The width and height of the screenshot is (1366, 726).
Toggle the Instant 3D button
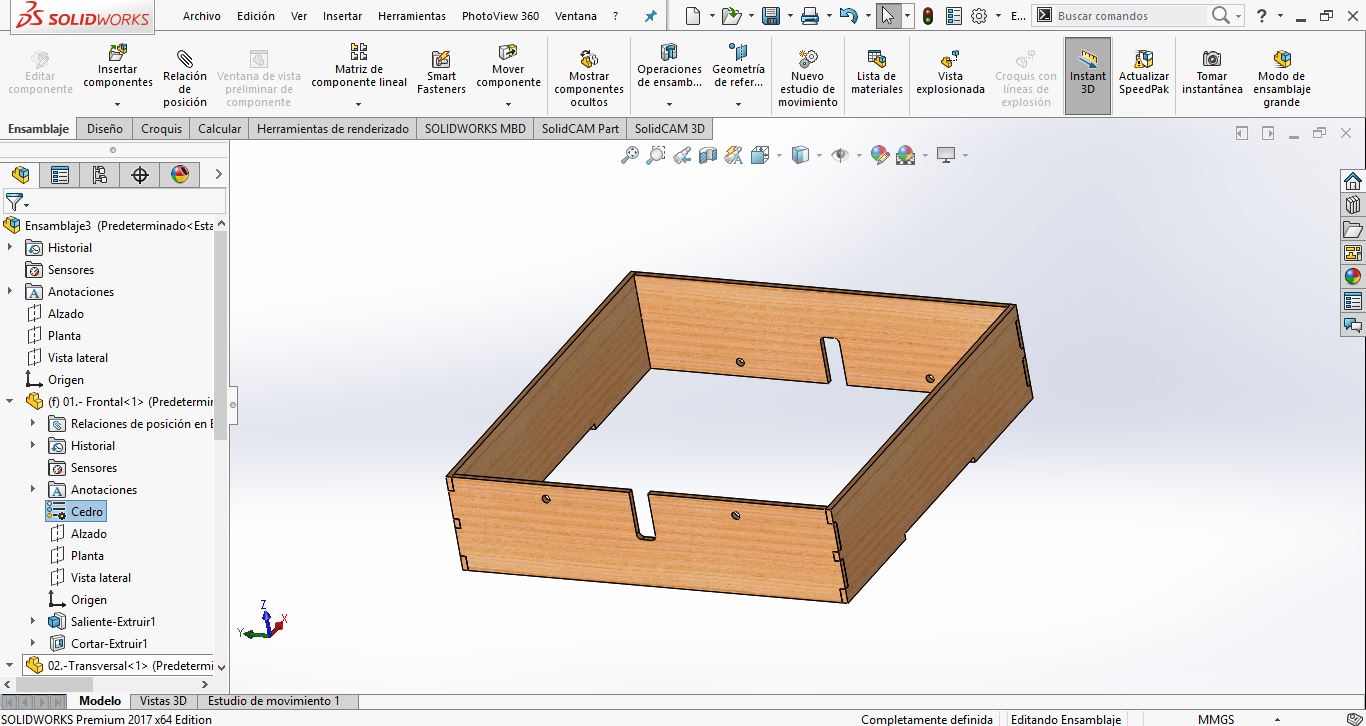(1087, 75)
